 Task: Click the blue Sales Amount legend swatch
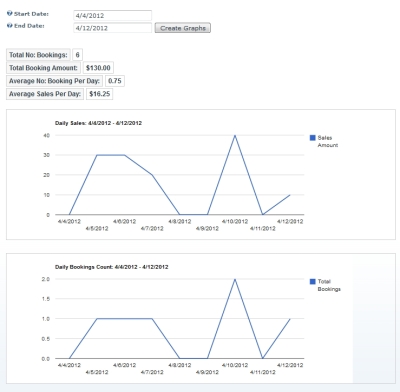(313, 138)
